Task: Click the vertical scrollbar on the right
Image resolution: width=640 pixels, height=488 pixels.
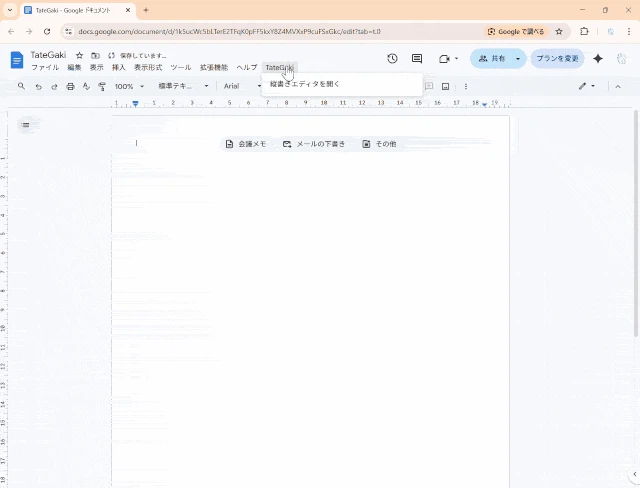Action: point(636,223)
